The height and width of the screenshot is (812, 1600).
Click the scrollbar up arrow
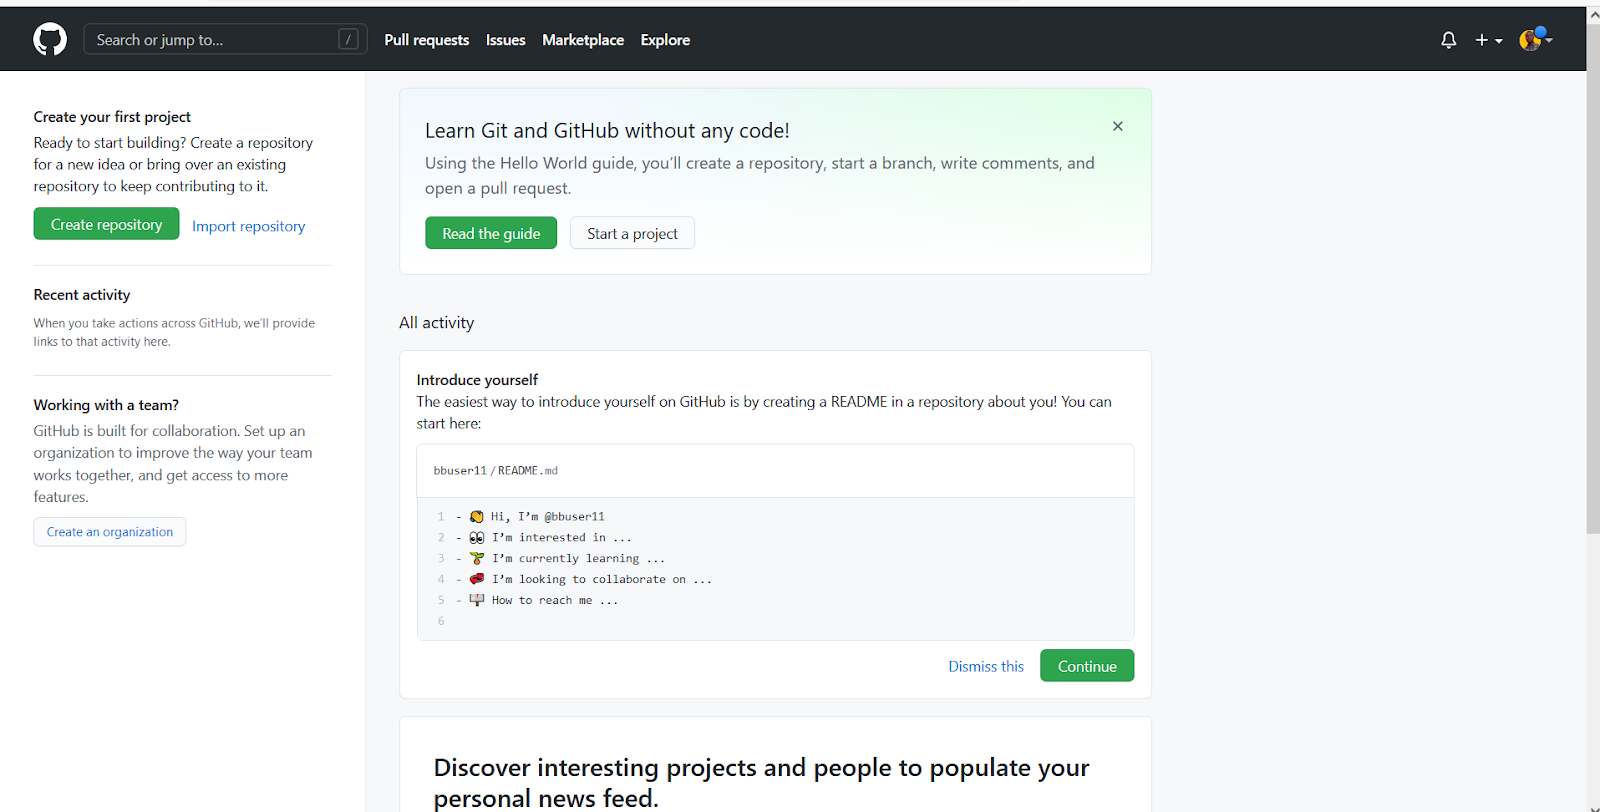pos(1593,15)
